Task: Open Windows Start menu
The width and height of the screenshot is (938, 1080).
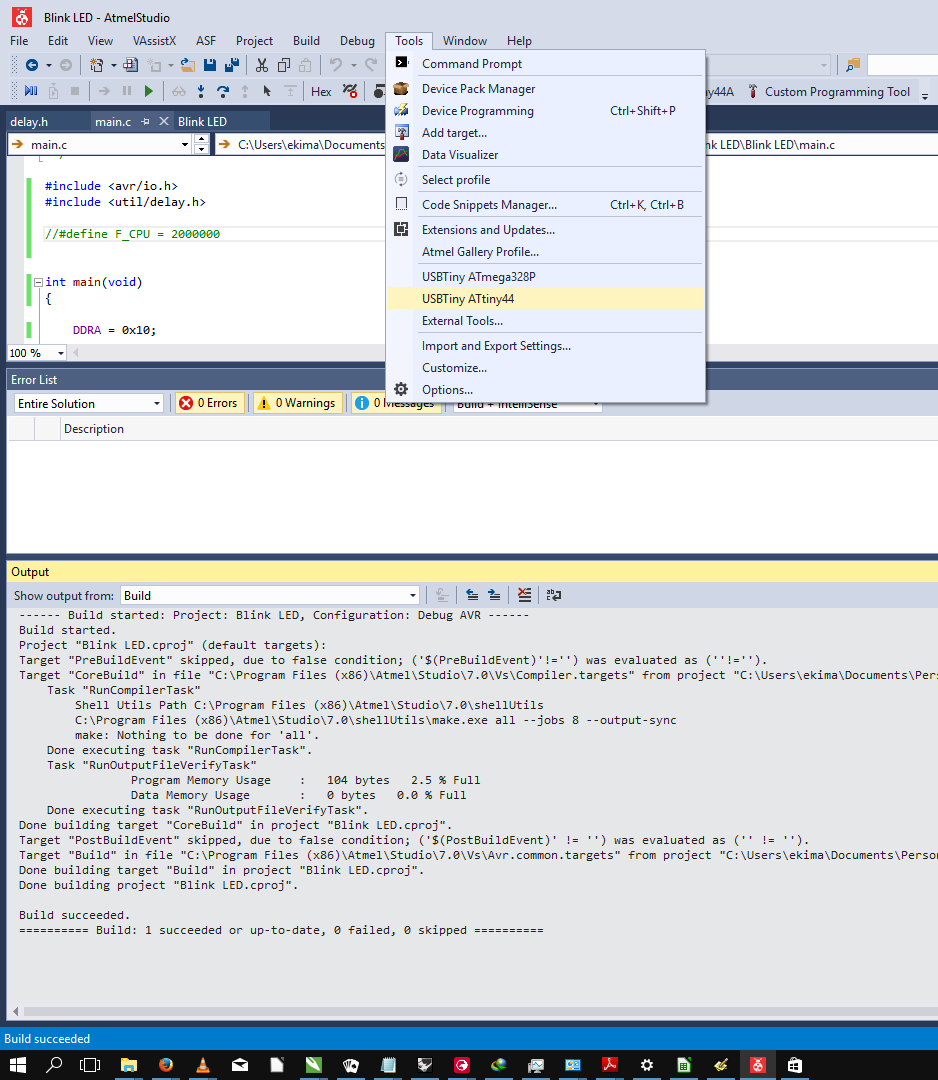Action: tap(17, 1065)
